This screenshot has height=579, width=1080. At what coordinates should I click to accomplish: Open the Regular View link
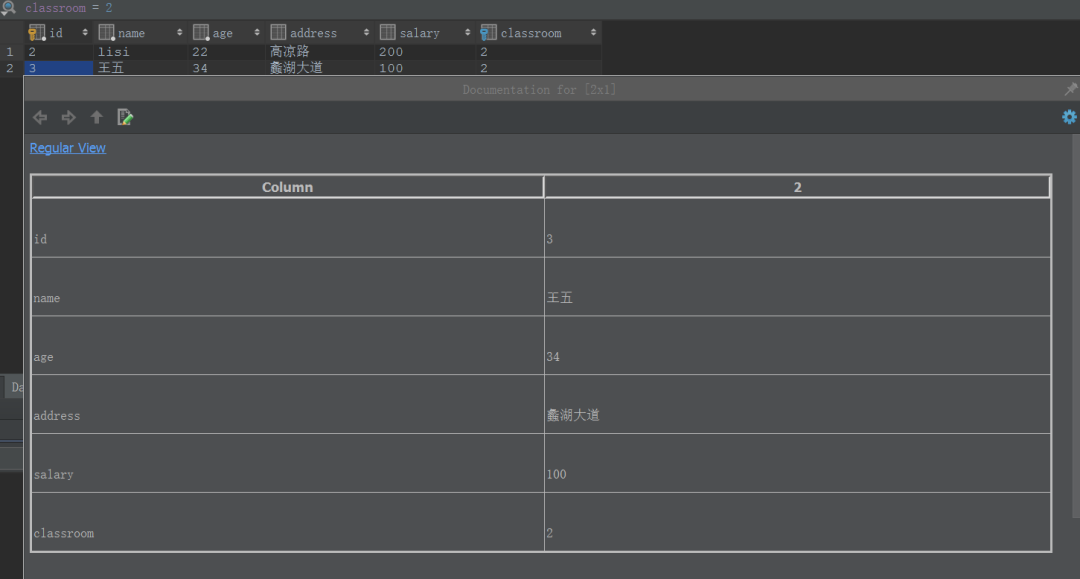67,147
